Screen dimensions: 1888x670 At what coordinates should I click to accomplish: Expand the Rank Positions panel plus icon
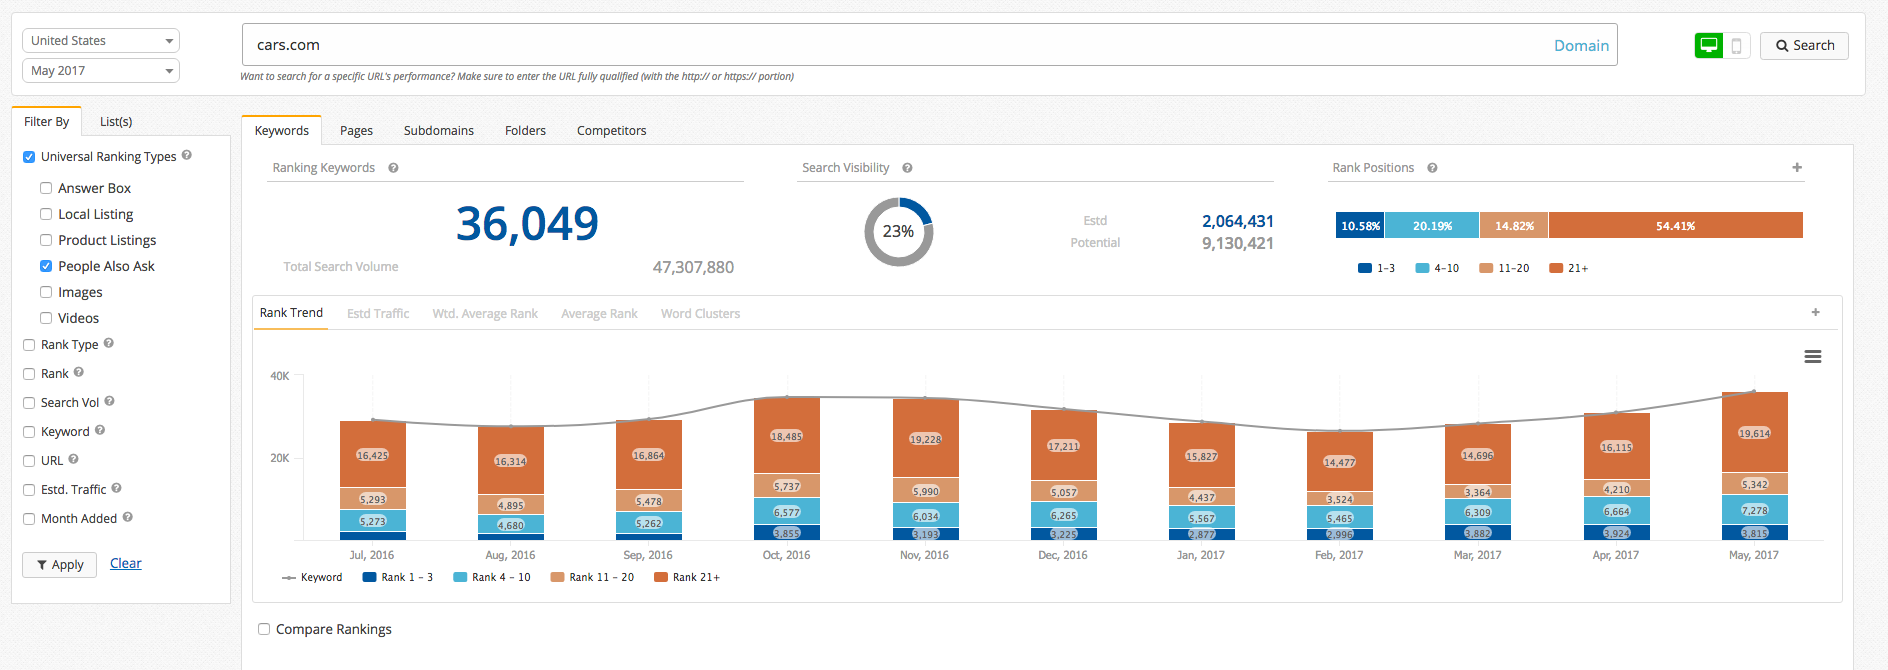(x=1797, y=167)
